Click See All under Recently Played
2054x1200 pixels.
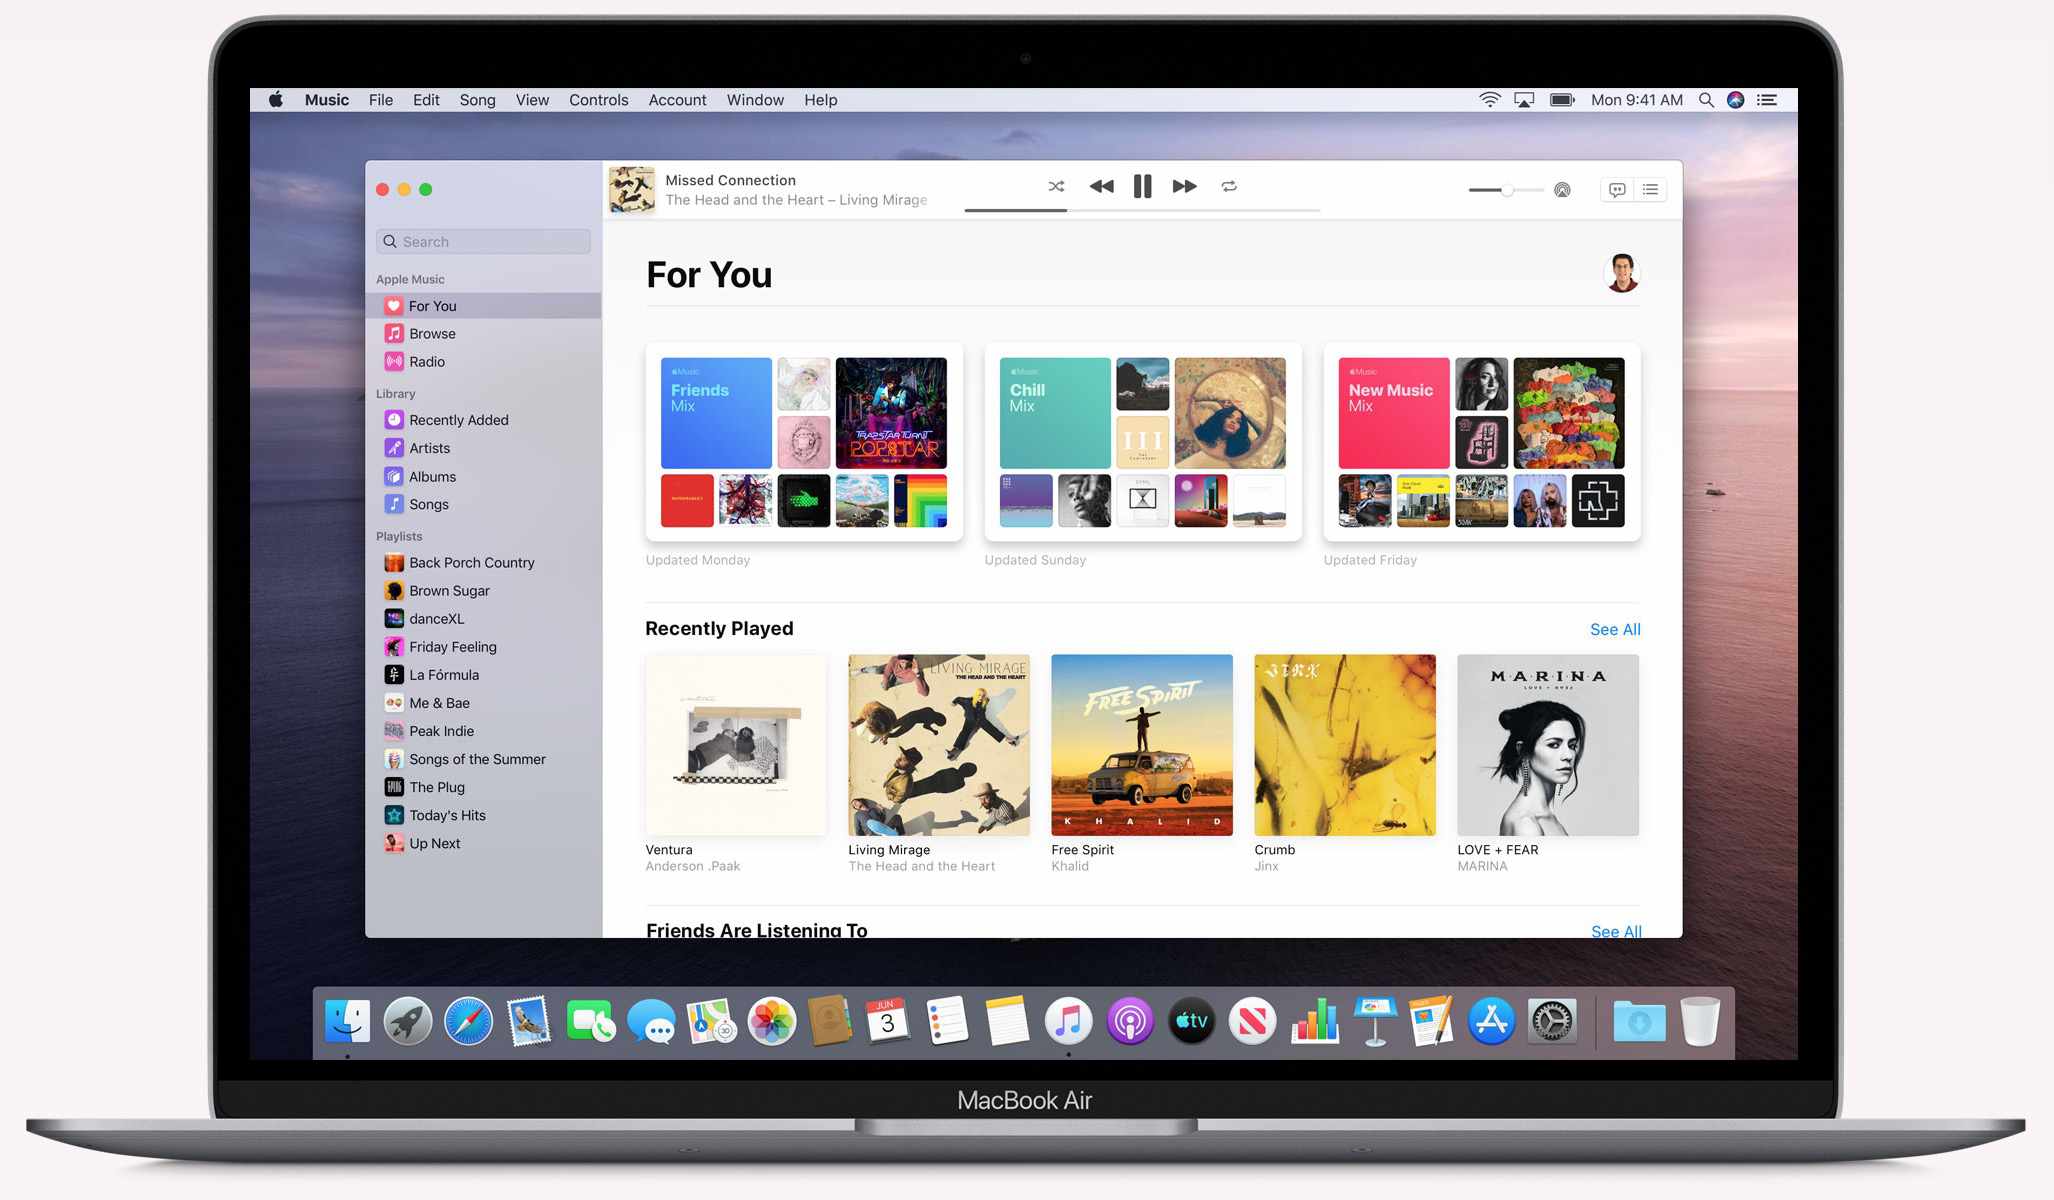(1615, 629)
